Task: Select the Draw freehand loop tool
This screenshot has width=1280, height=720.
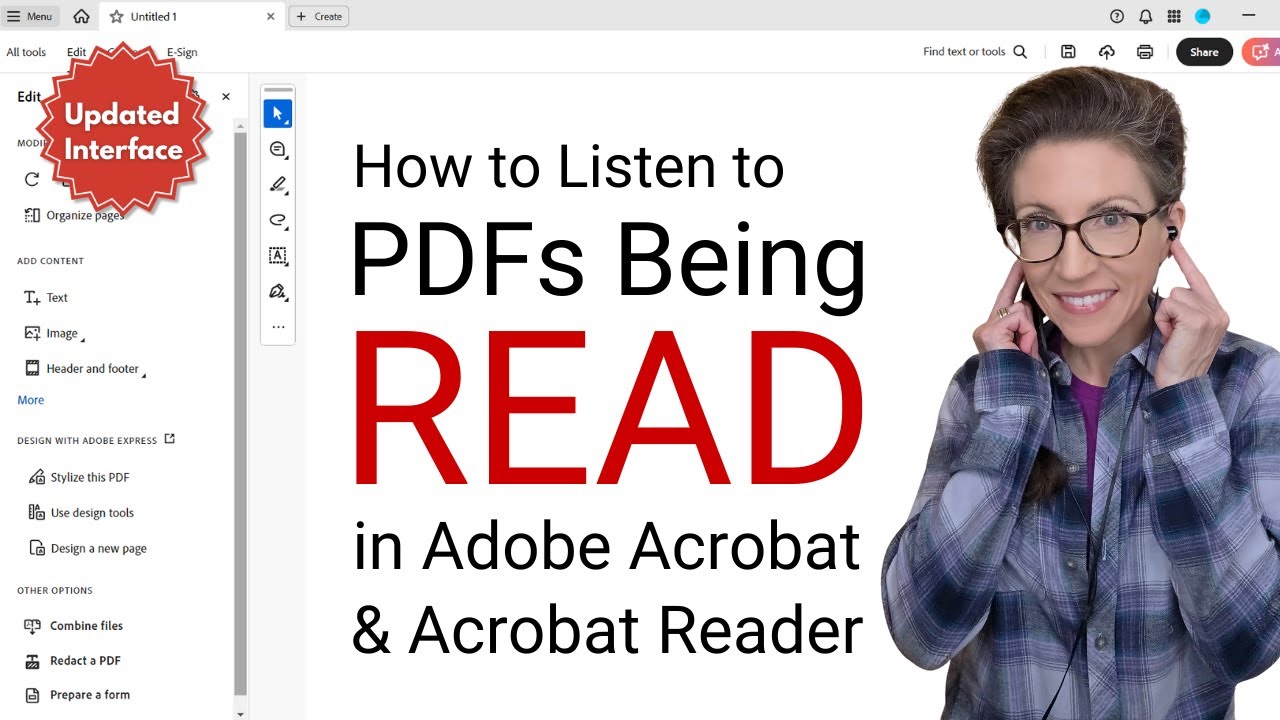Action: click(x=278, y=220)
